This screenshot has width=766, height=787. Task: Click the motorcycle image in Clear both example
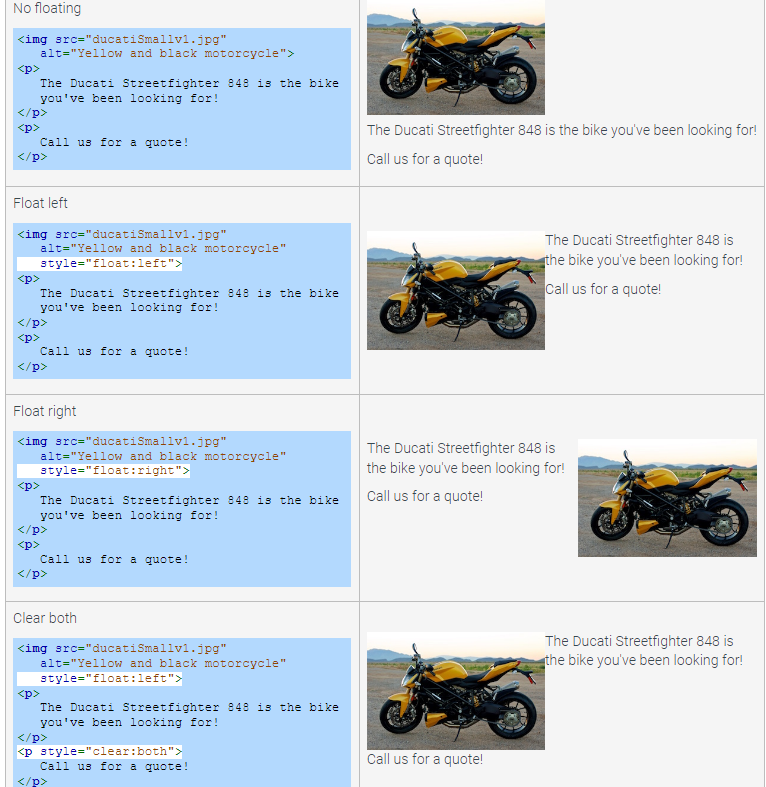click(x=455, y=691)
